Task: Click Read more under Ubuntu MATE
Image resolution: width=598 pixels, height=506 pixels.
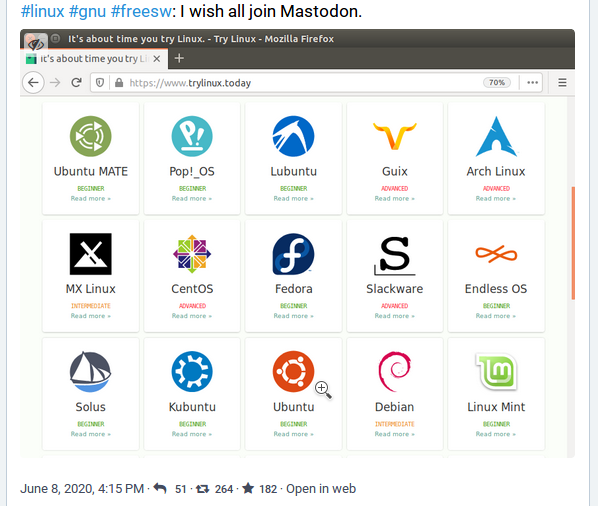Action: click(91, 198)
